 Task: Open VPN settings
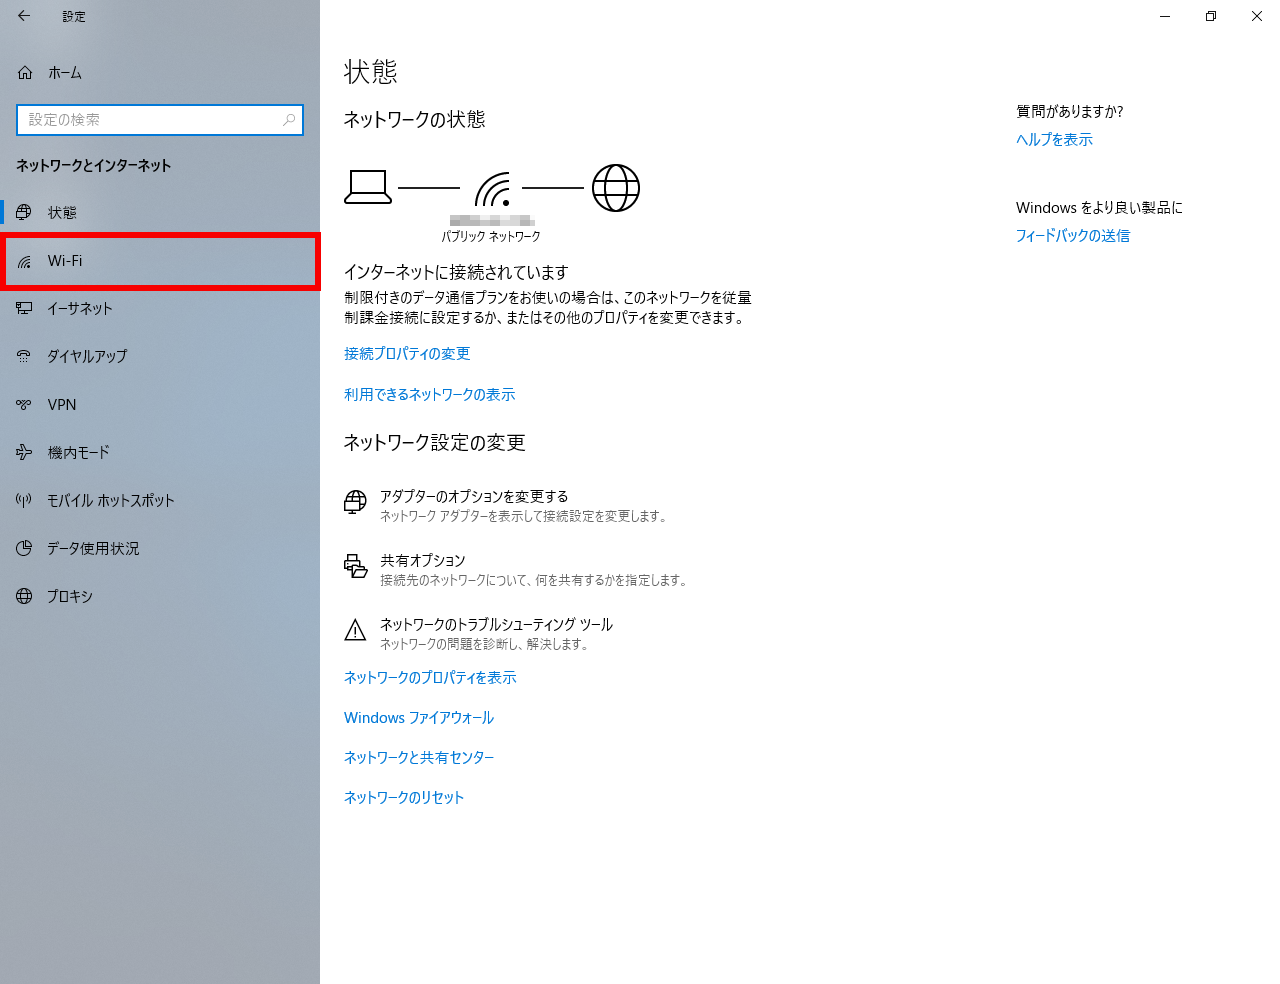160,404
